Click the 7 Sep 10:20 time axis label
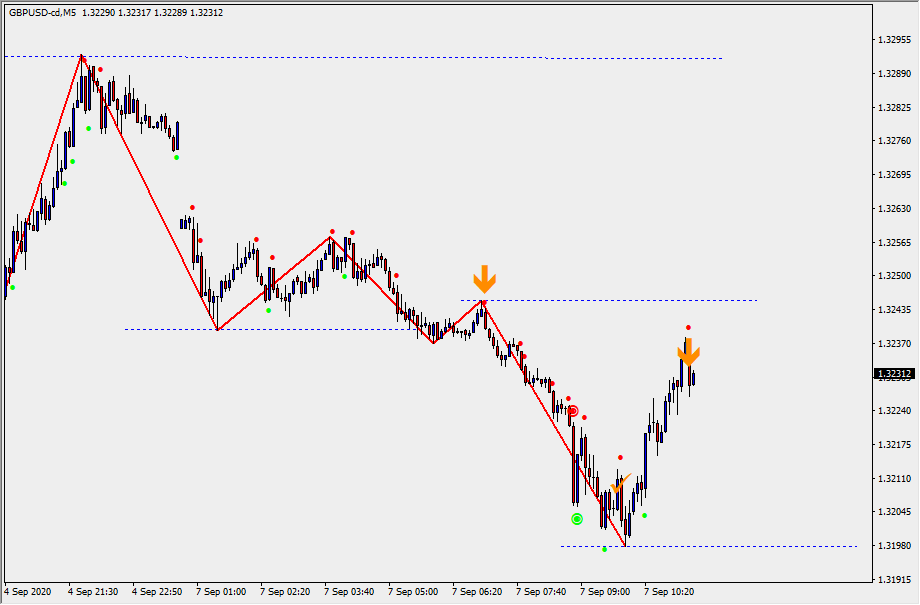This screenshot has width=920, height=605. (670, 592)
